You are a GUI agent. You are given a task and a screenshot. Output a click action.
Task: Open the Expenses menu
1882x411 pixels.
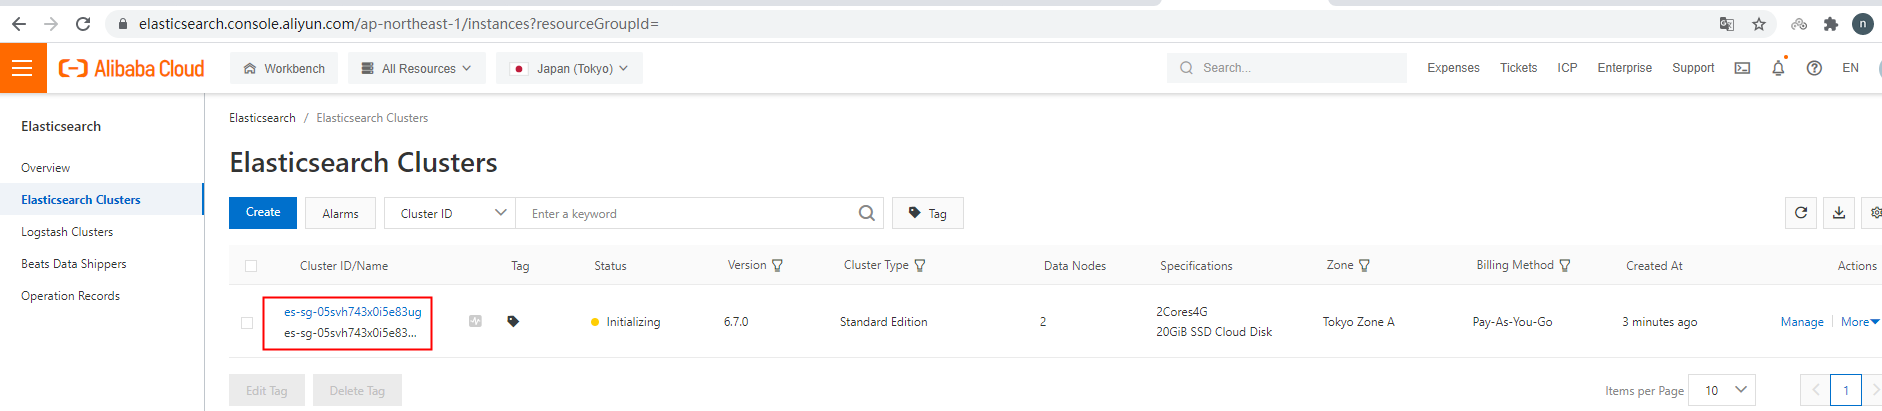coord(1453,68)
